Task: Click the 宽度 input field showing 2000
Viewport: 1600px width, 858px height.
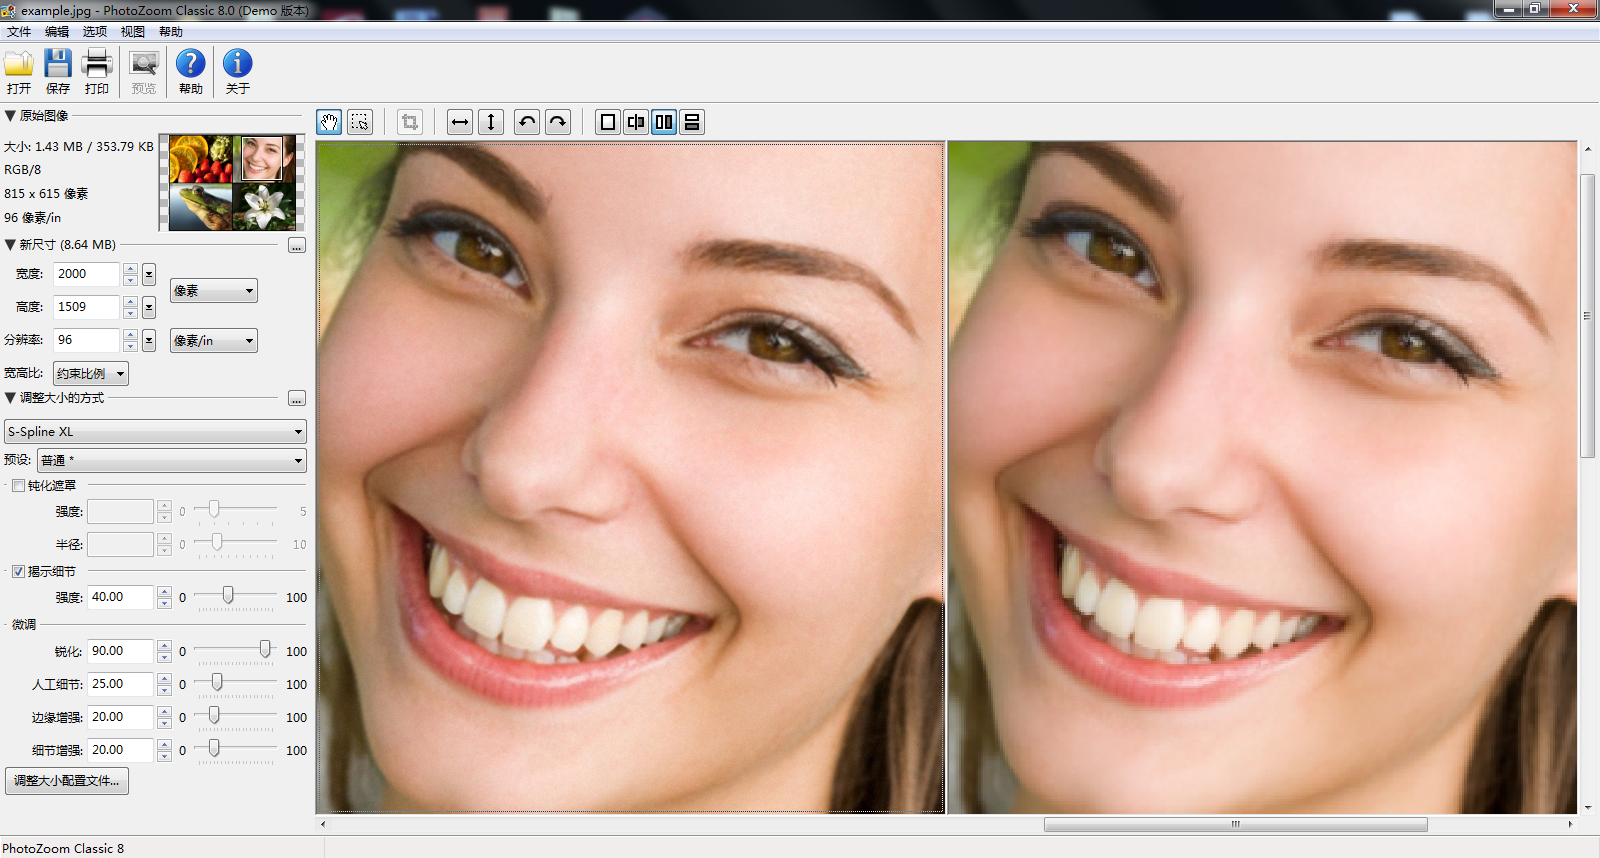Action: [x=87, y=274]
